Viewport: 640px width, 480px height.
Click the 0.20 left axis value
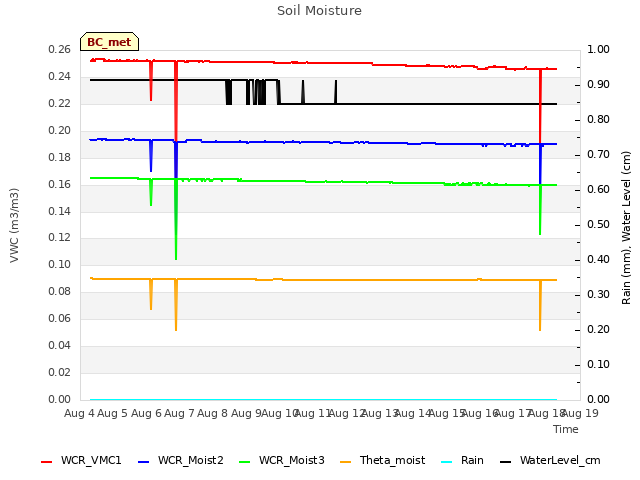60,130
